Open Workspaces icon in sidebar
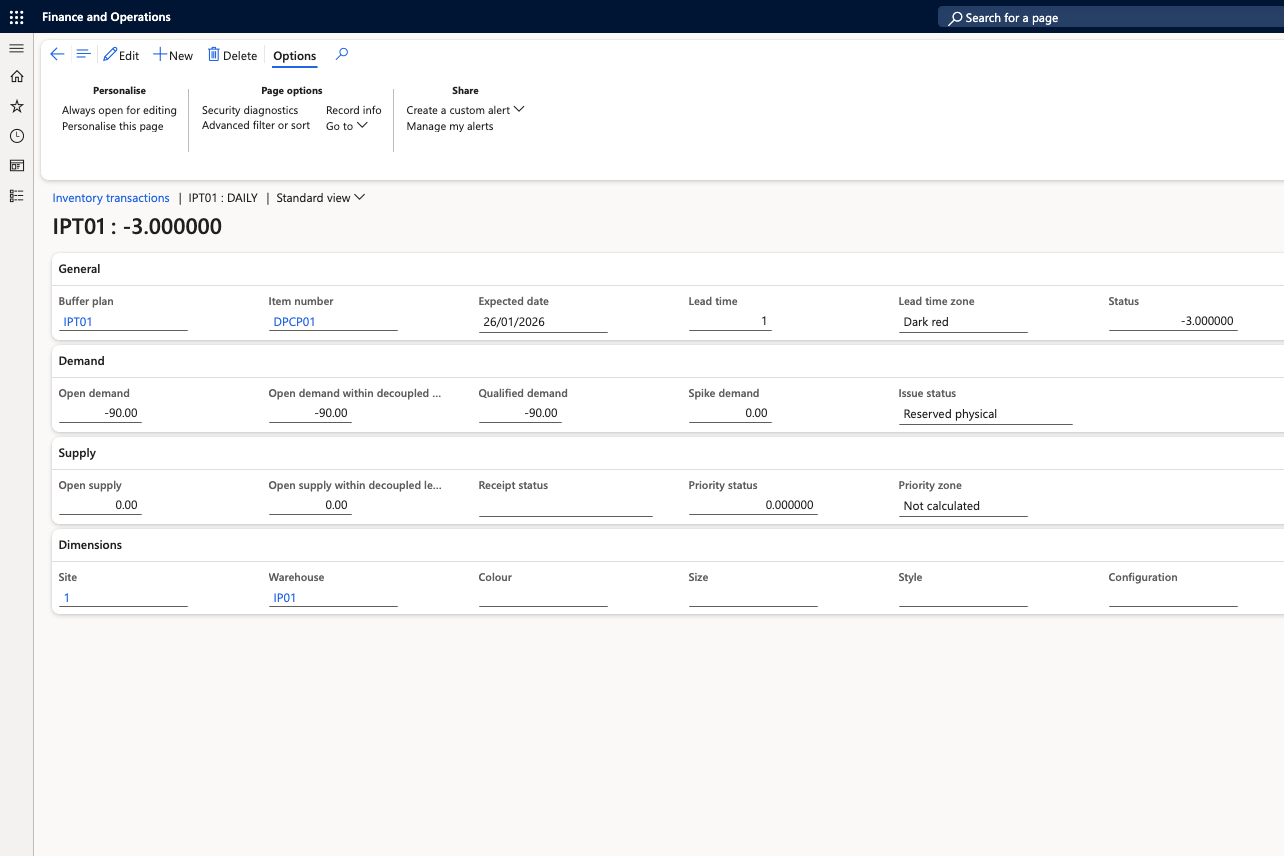This screenshot has height=856, width=1284. [16, 166]
